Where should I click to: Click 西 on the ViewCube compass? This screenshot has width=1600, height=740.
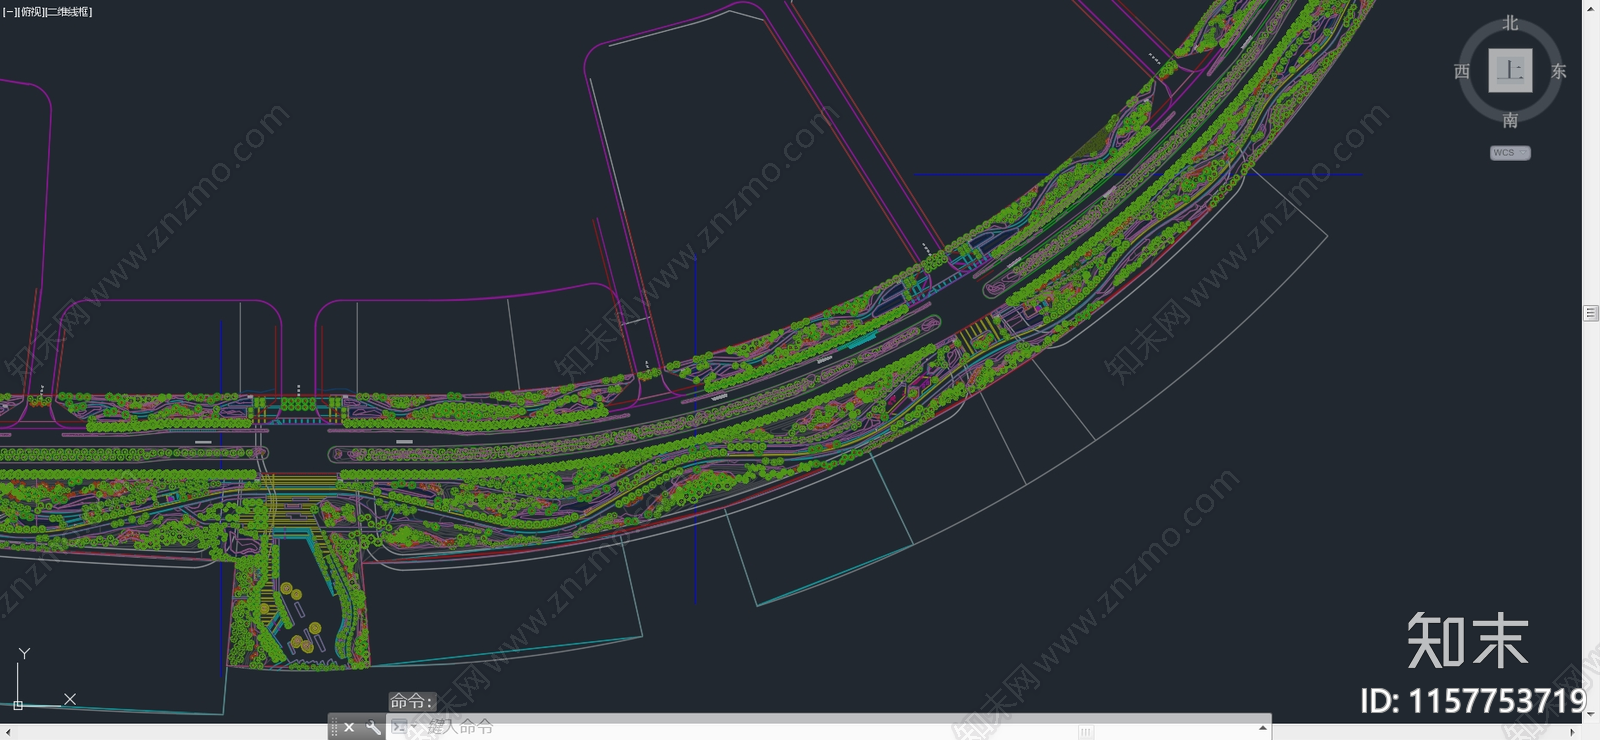[x=1462, y=72]
